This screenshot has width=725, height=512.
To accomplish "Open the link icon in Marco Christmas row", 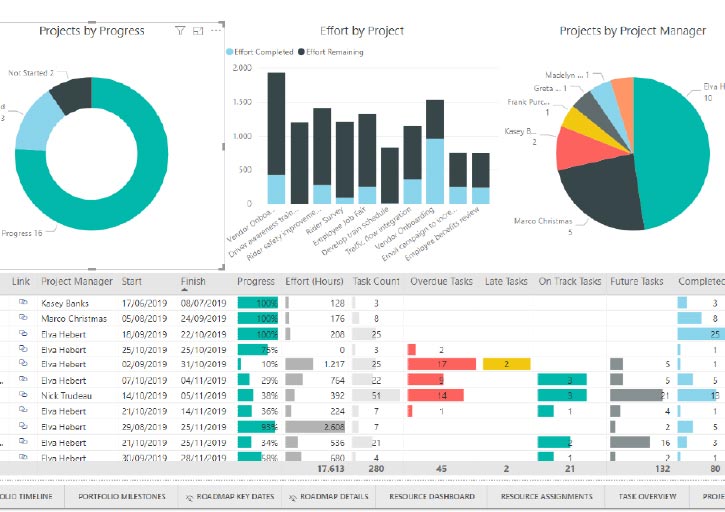I will 24,318.
